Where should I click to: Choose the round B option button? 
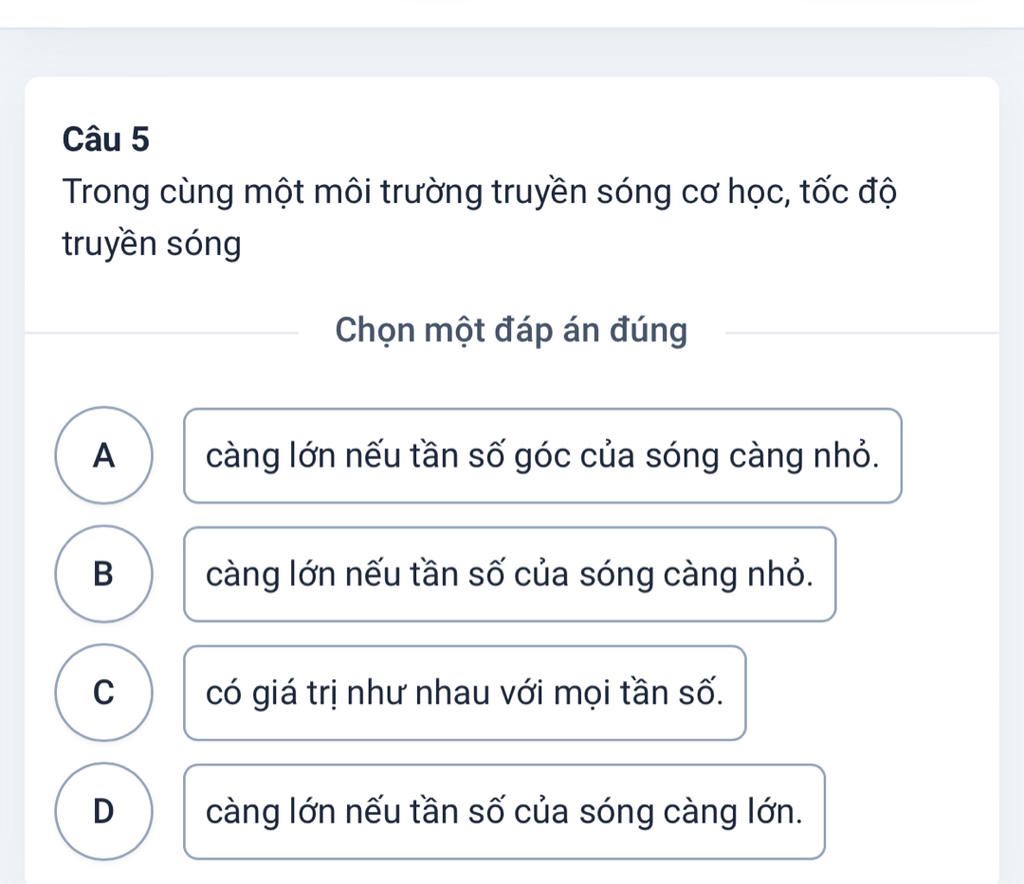pos(104,574)
